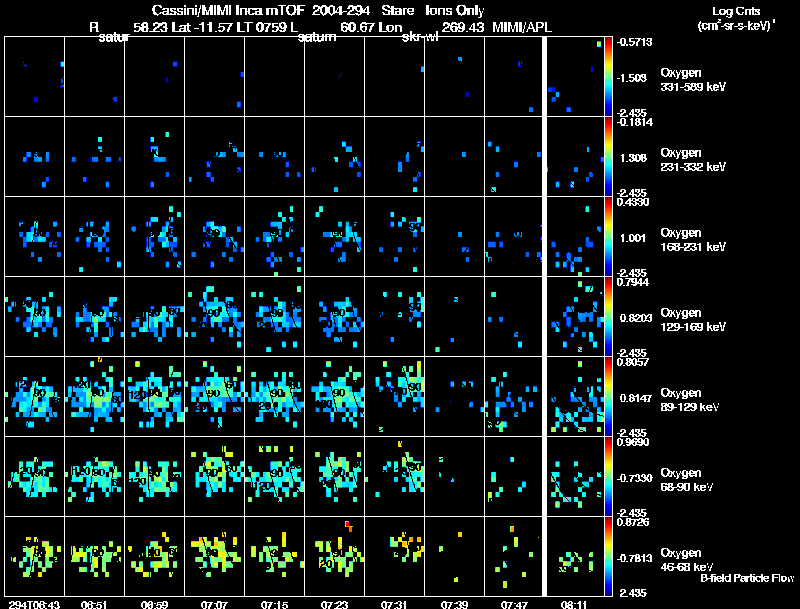Click the Oxygen 231-332 keV row label

[693, 160]
